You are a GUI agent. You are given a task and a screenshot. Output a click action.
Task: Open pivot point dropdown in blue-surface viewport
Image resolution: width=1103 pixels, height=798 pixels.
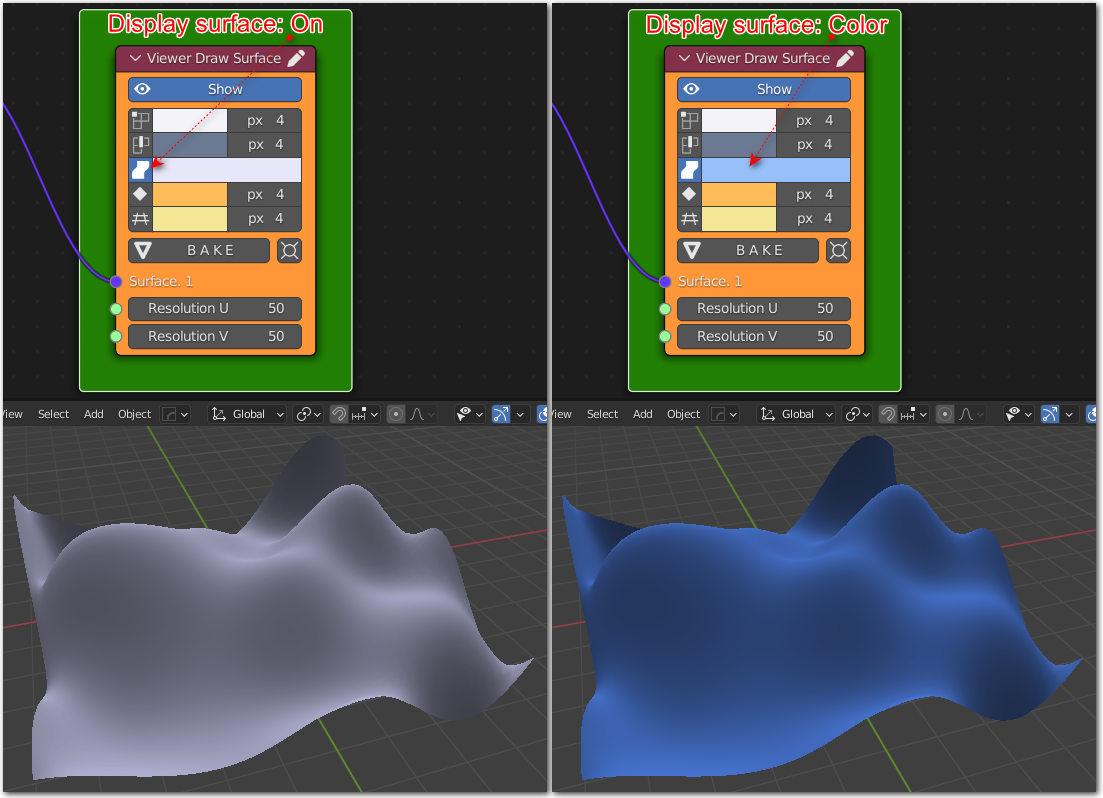[x=857, y=414]
